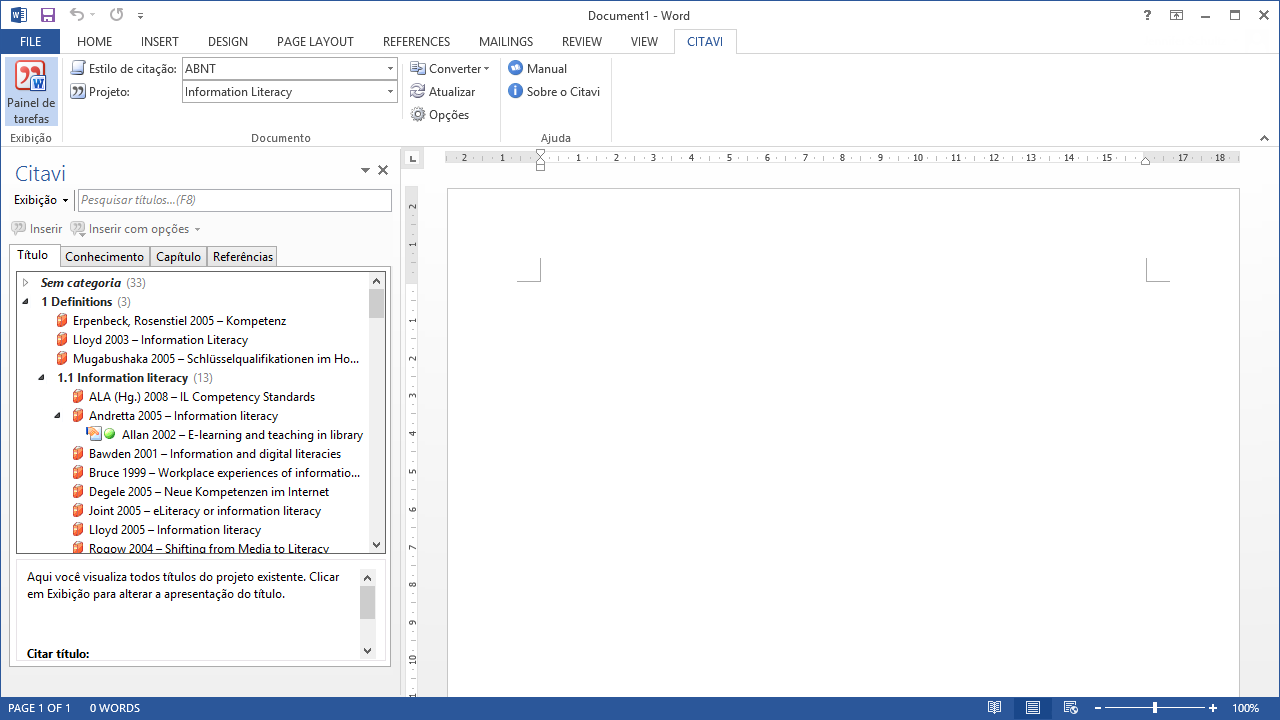Viewport: 1280px width, 720px height.
Task: Click 100% zoom level
Action: pos(1245,708)
